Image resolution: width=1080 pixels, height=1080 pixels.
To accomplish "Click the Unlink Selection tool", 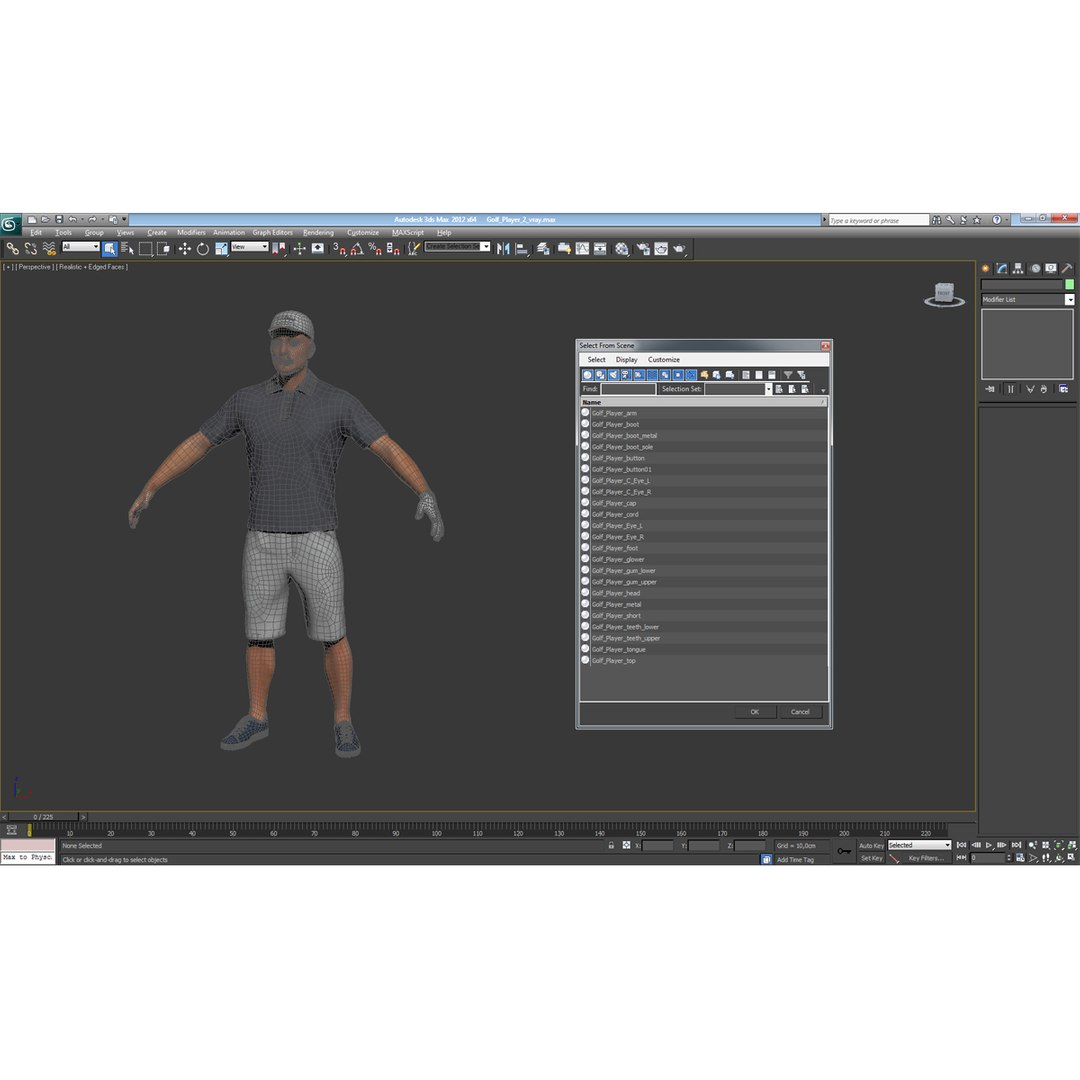I will pyautogui.click(x=30, y=249).
